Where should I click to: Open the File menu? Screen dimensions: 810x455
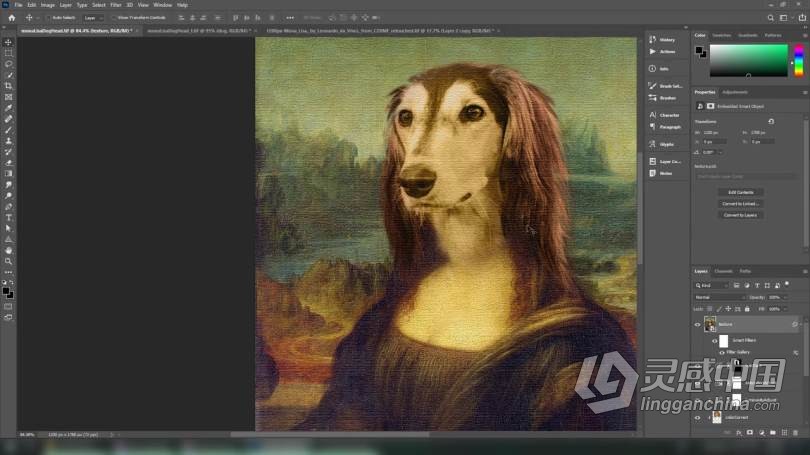(18, 5)
